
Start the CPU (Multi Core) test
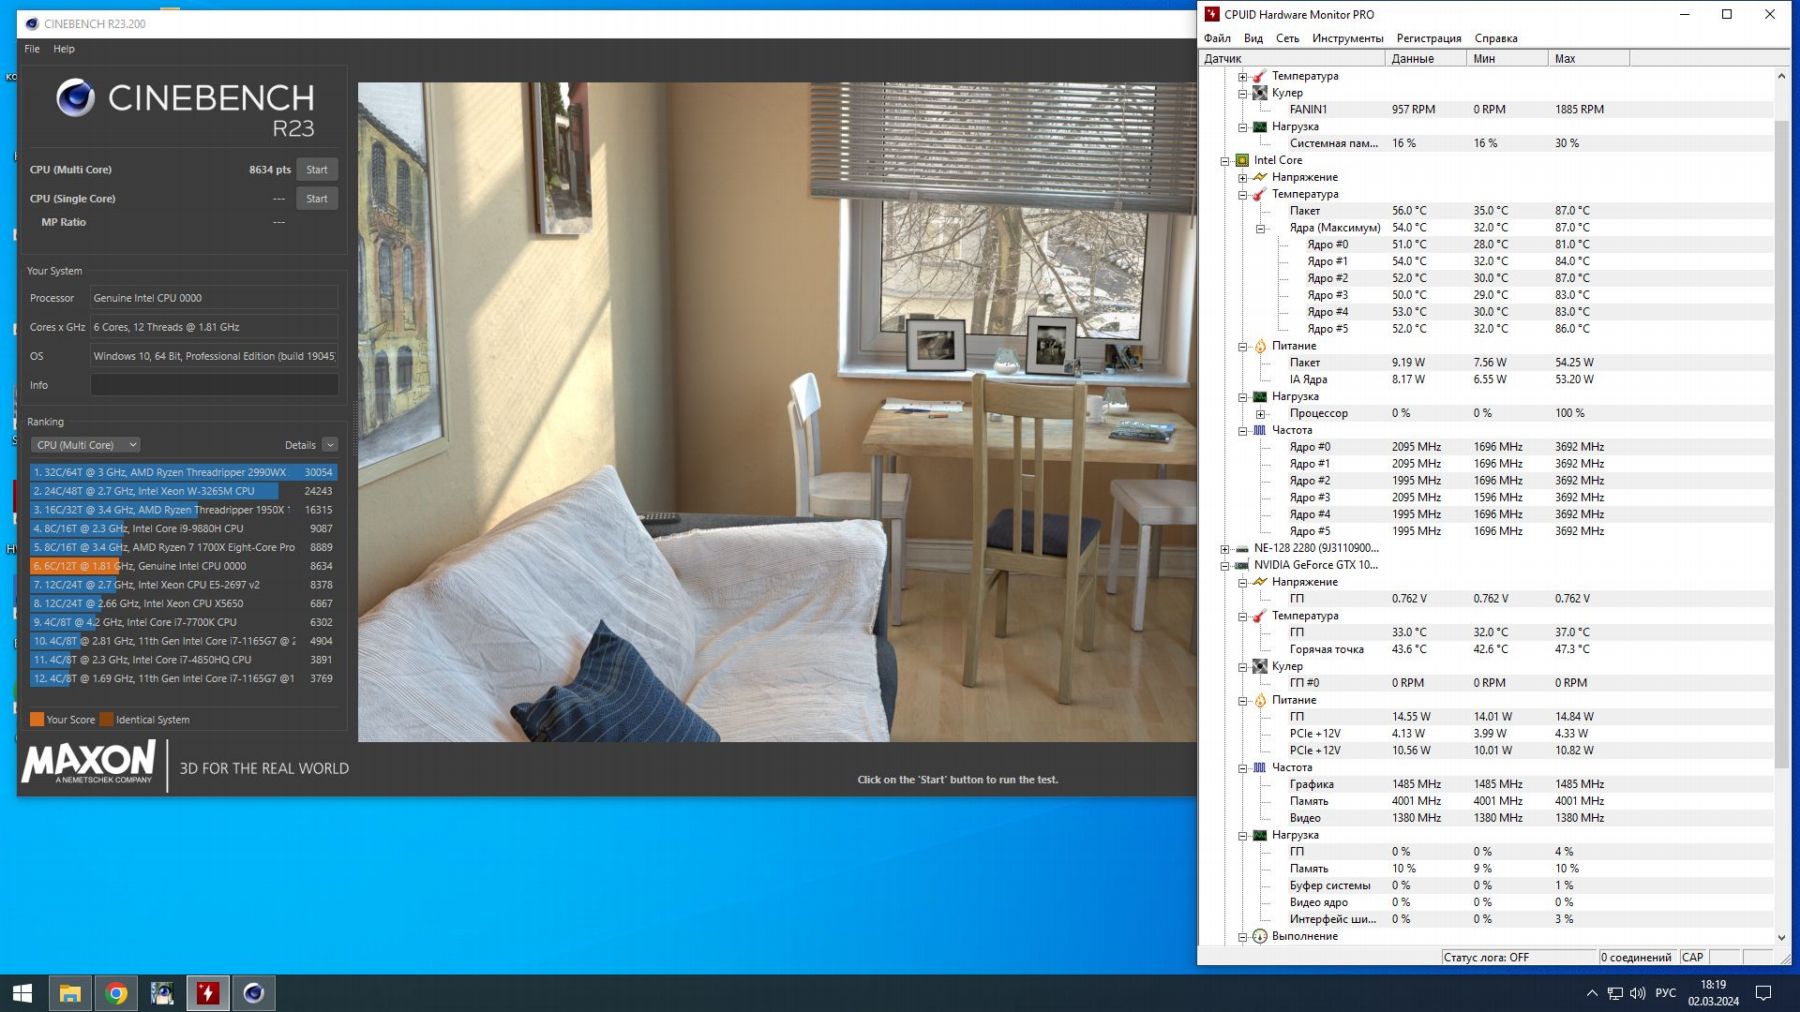pos(317,170)
